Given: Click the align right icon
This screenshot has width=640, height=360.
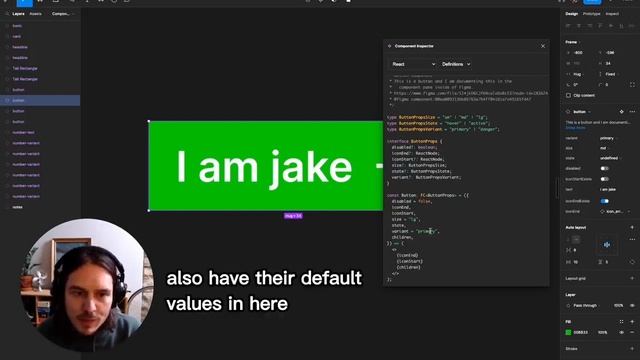Looking at the screenshot, I should click(x=589, y=26).
